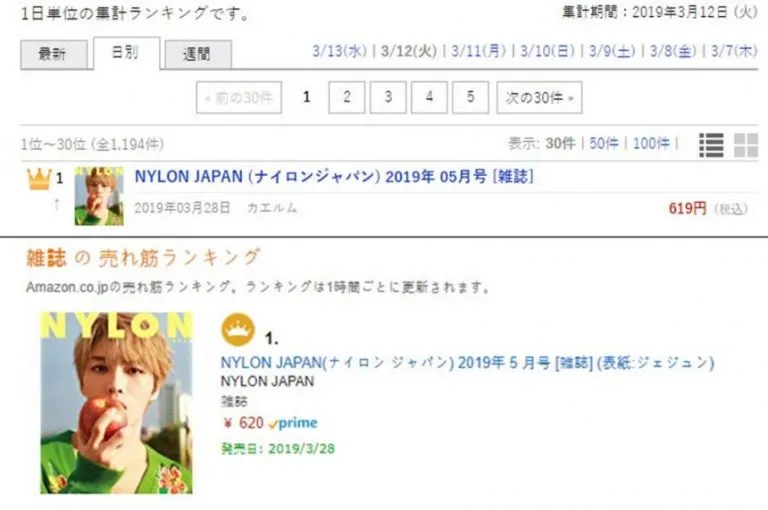Click the large NYLON magazine cover image
The width and height of the screenshot is (768, 510).
[x=116, y=403]
